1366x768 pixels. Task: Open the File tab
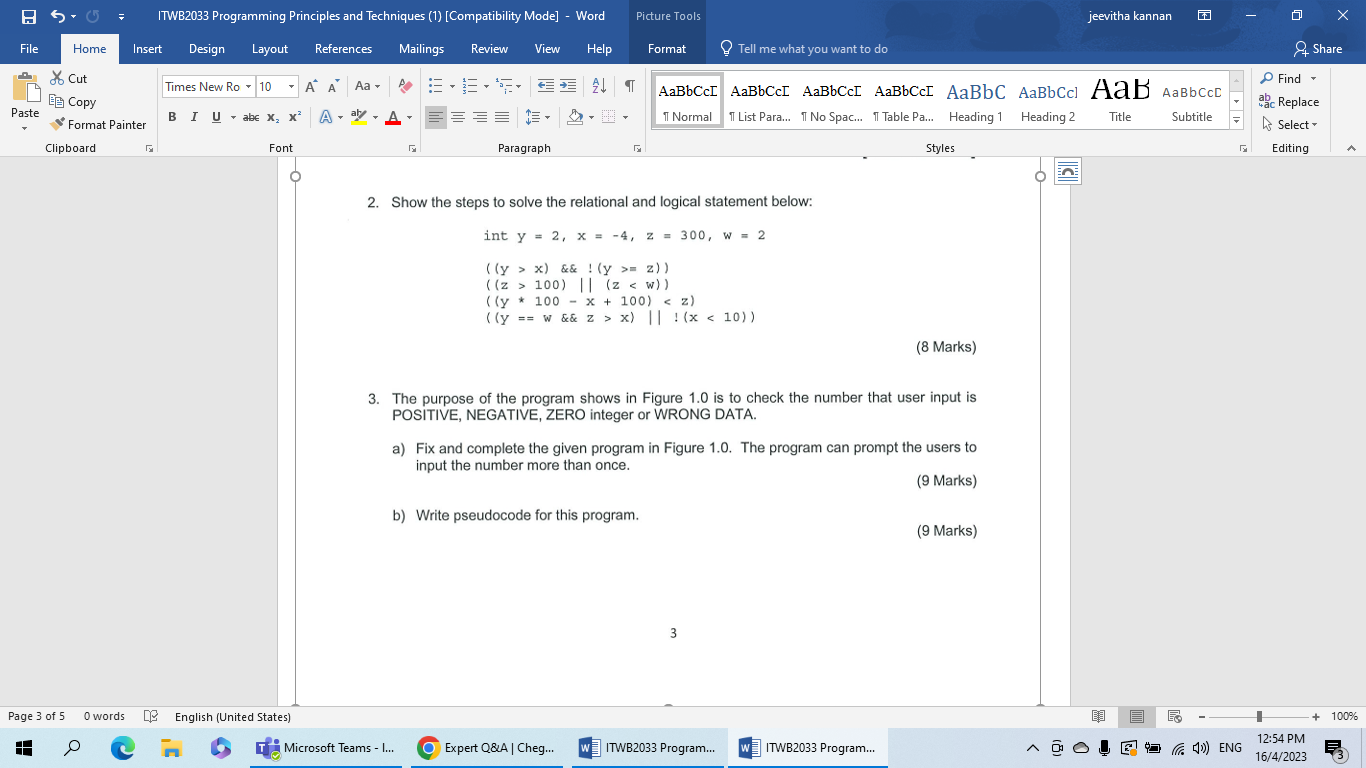click(29, 49)
